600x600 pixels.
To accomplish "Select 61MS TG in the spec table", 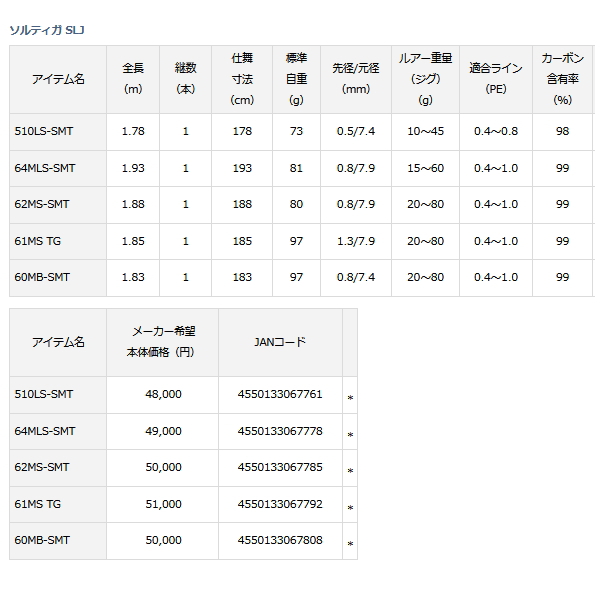I will [x=38, y=241].
